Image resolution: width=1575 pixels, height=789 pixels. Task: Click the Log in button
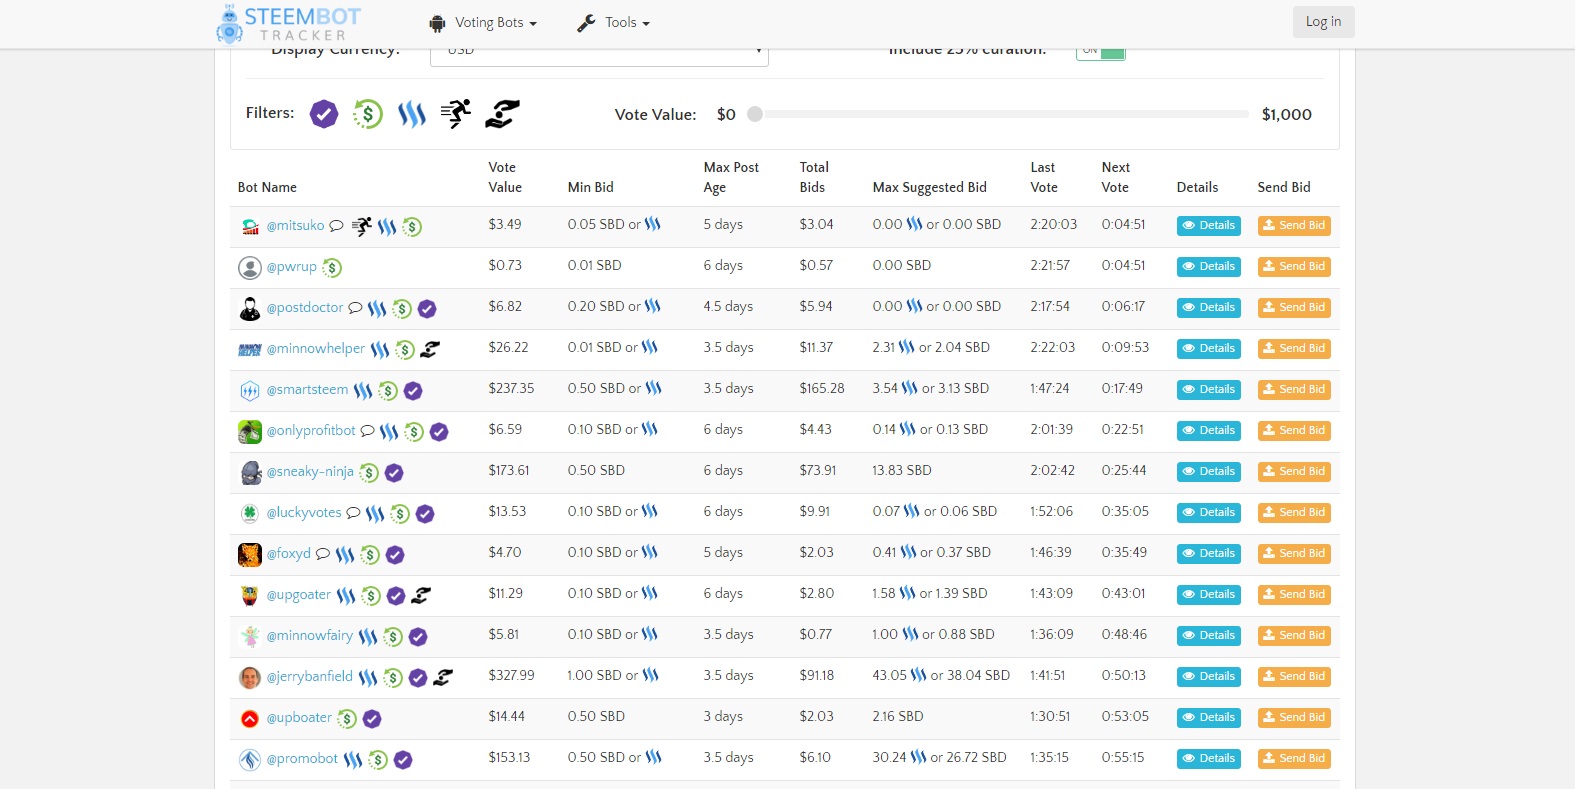coord(1323,22)
